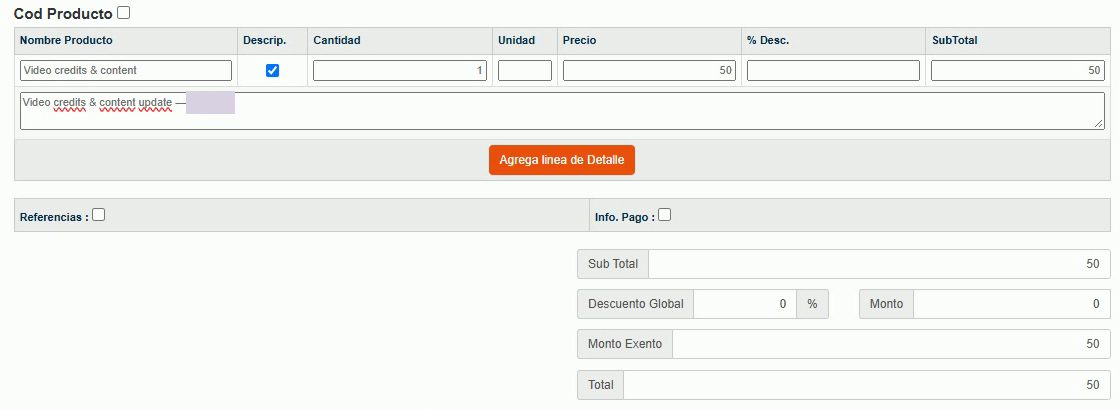1120x410 pixels.
Task: Click the Referencias : label
Action: click(x=54, y=217)
